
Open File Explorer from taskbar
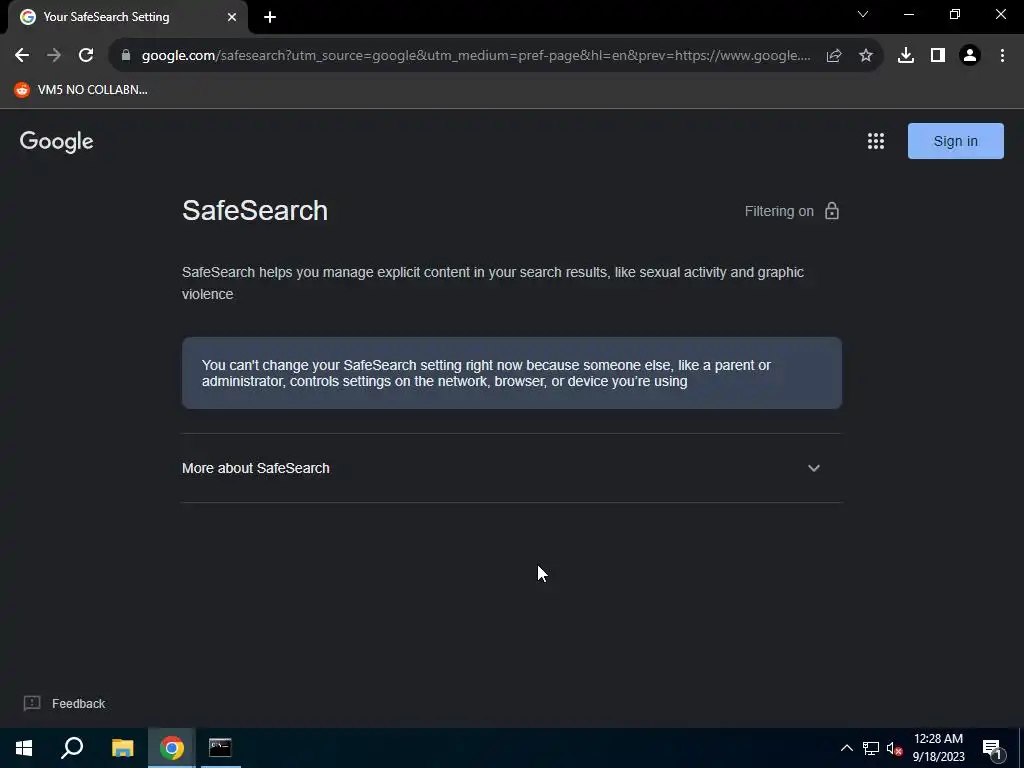[122, 748]
